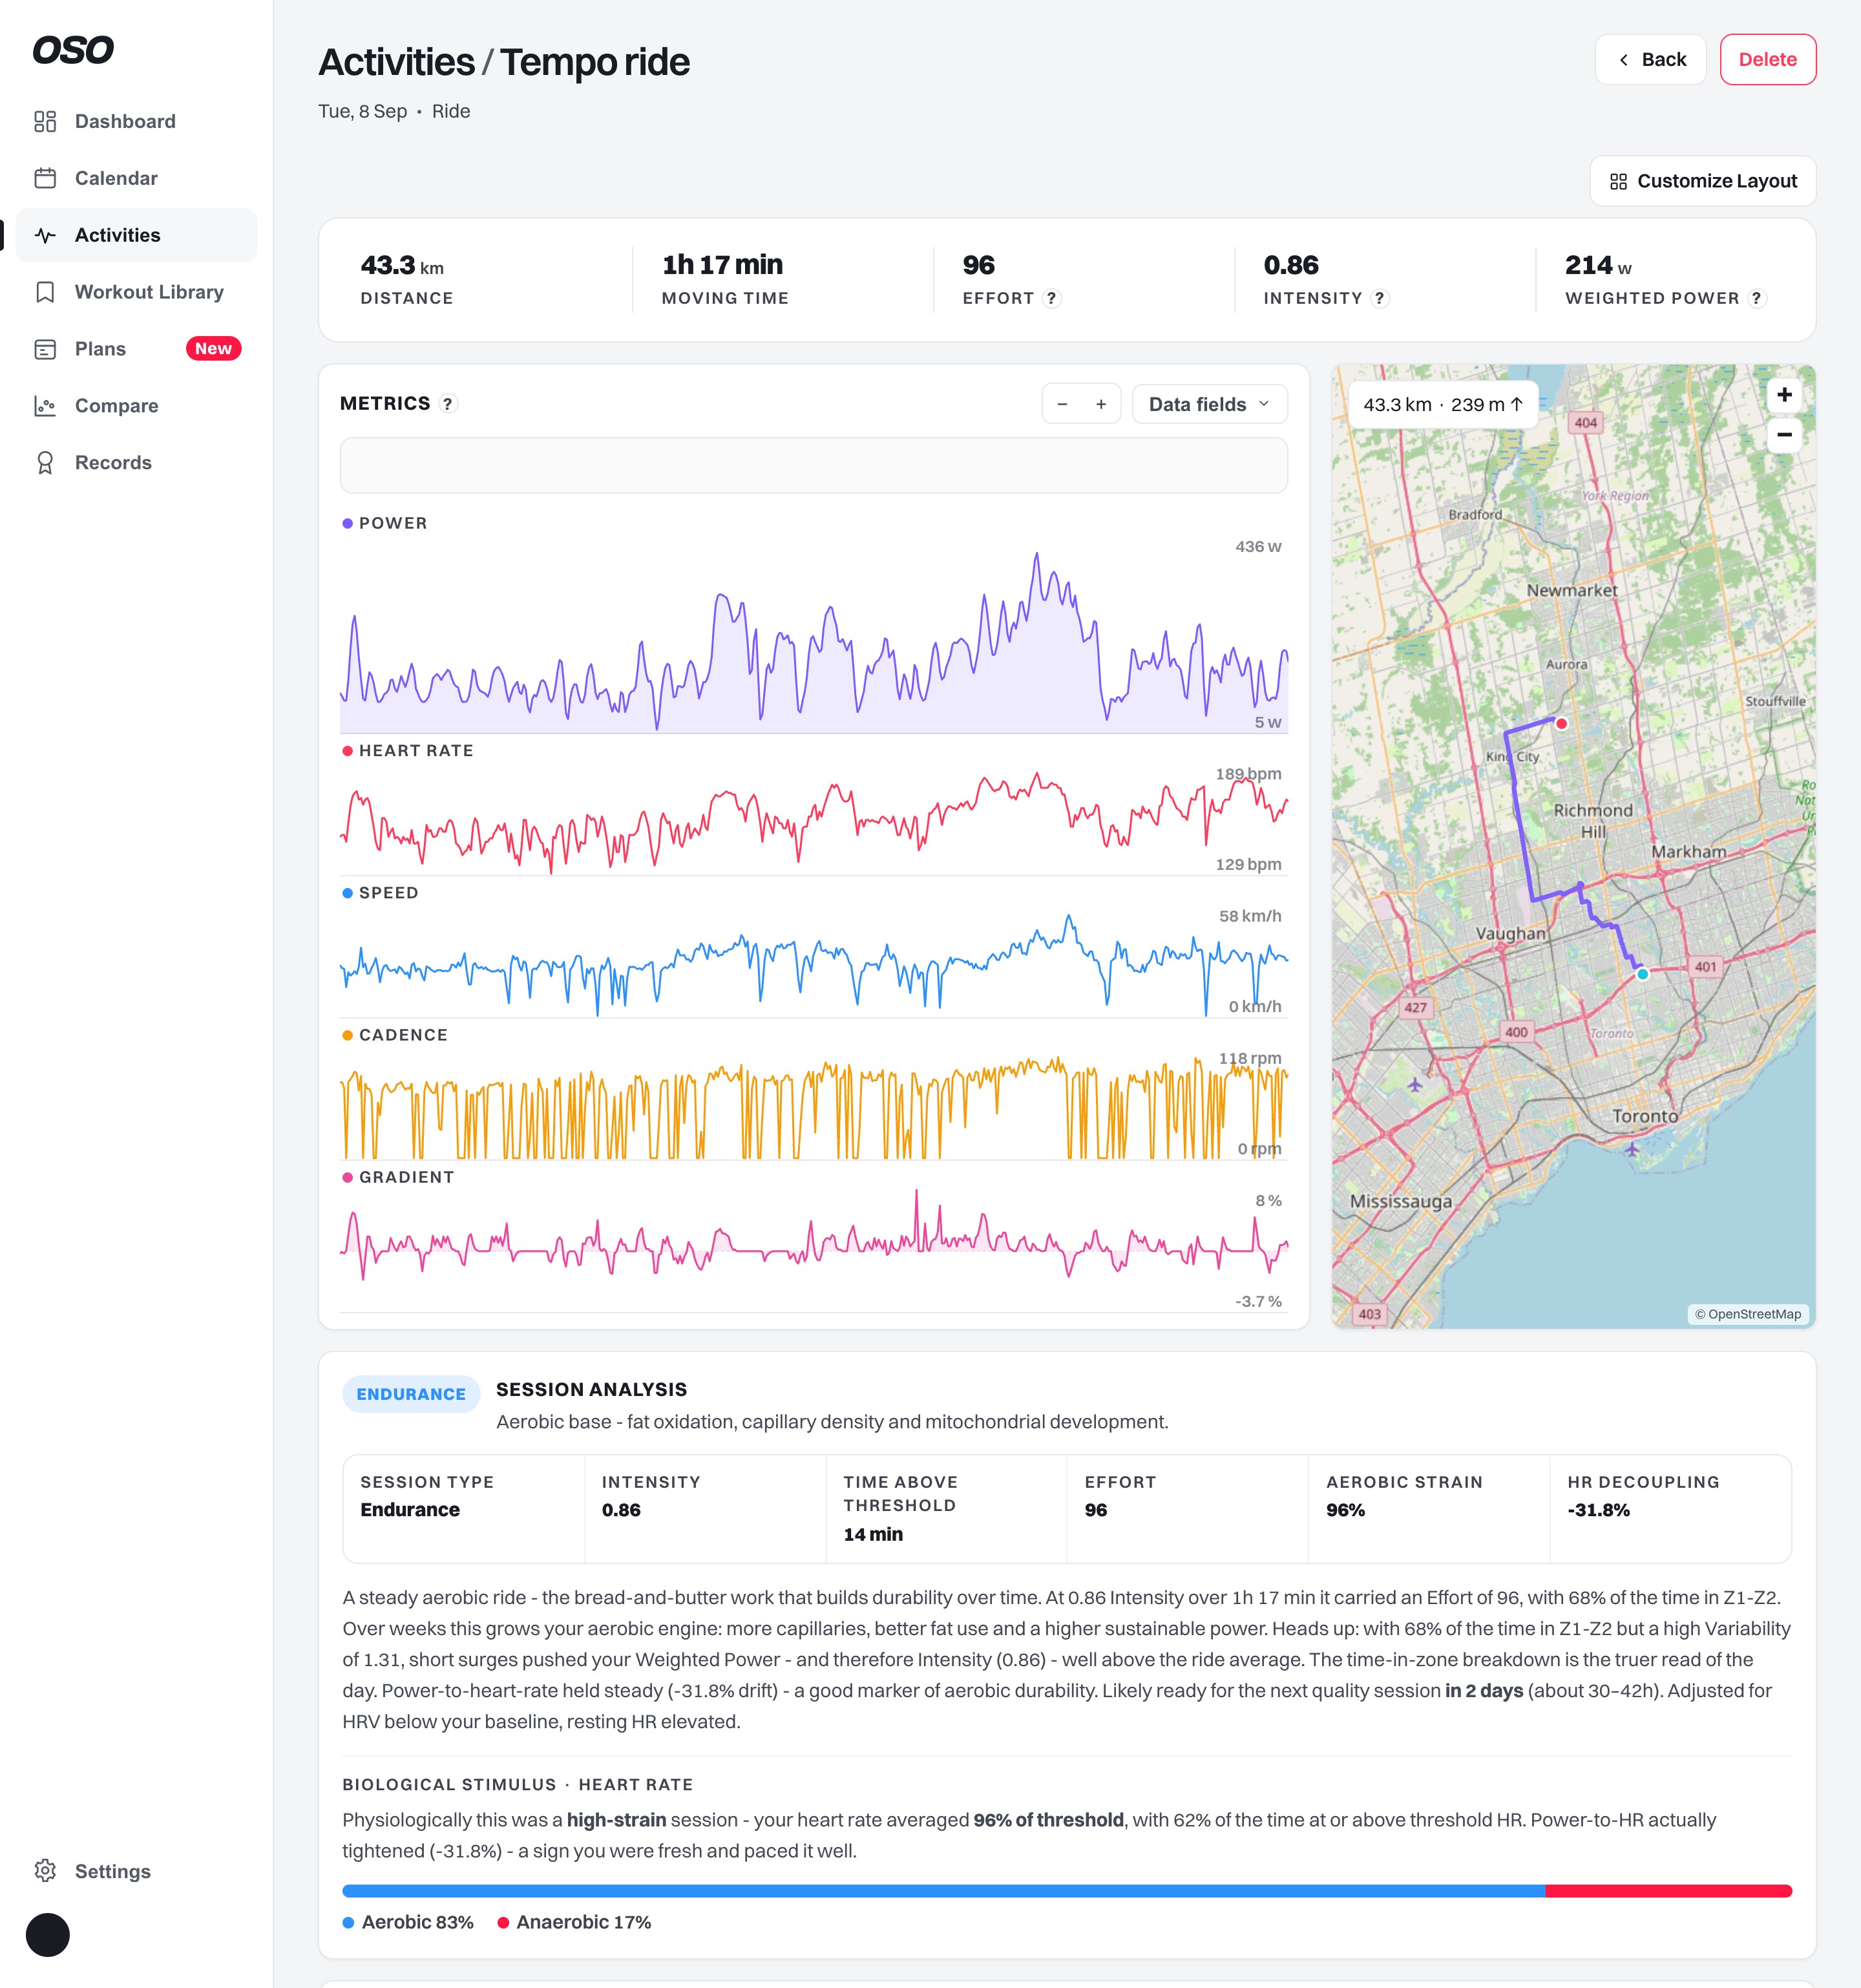Click the Back button
Screen dimensions: 1861x1988
[1650, 60]
